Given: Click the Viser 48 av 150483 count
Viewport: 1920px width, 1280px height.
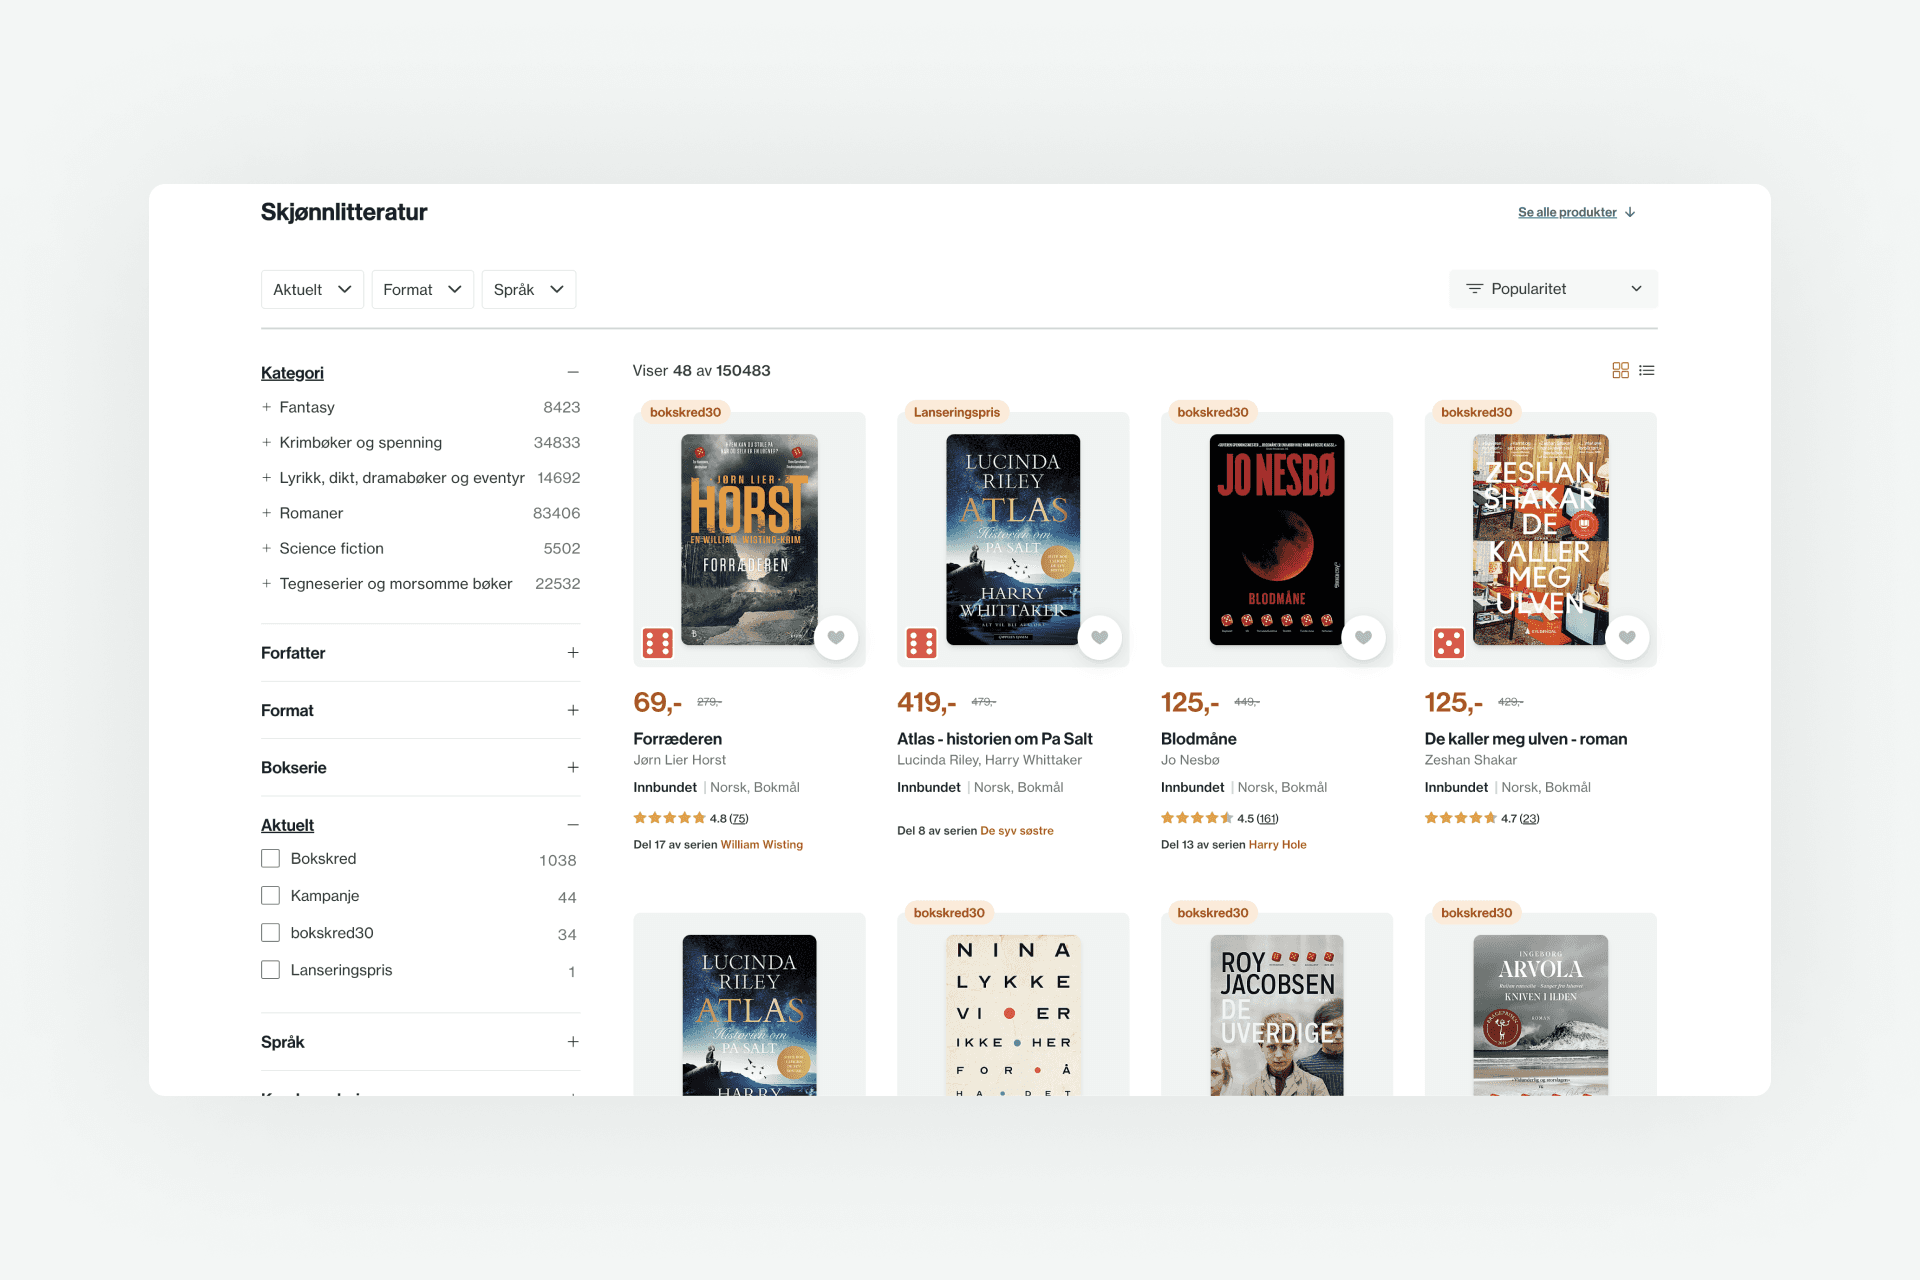Looking at the screenshot, I should point(702,371).
